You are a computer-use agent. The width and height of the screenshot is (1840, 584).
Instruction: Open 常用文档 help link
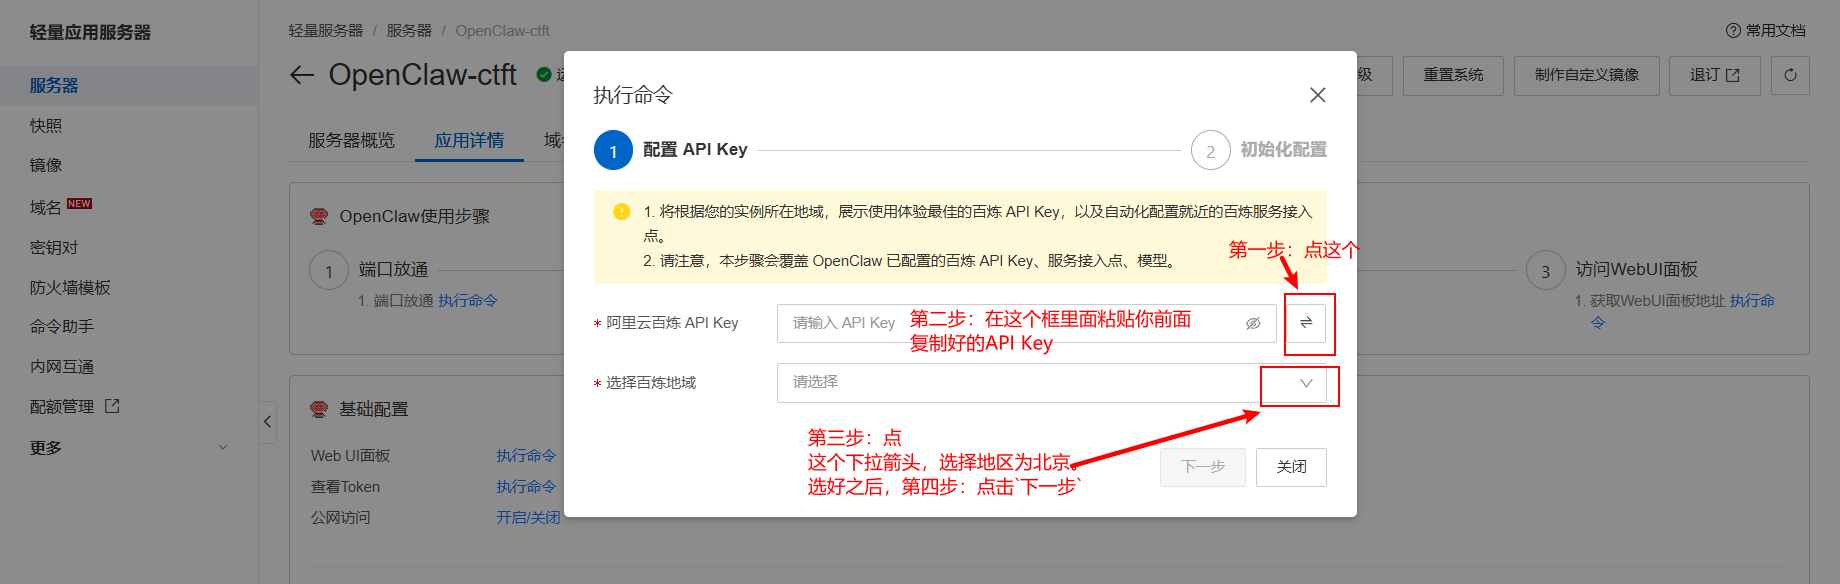pos(1766,31)
